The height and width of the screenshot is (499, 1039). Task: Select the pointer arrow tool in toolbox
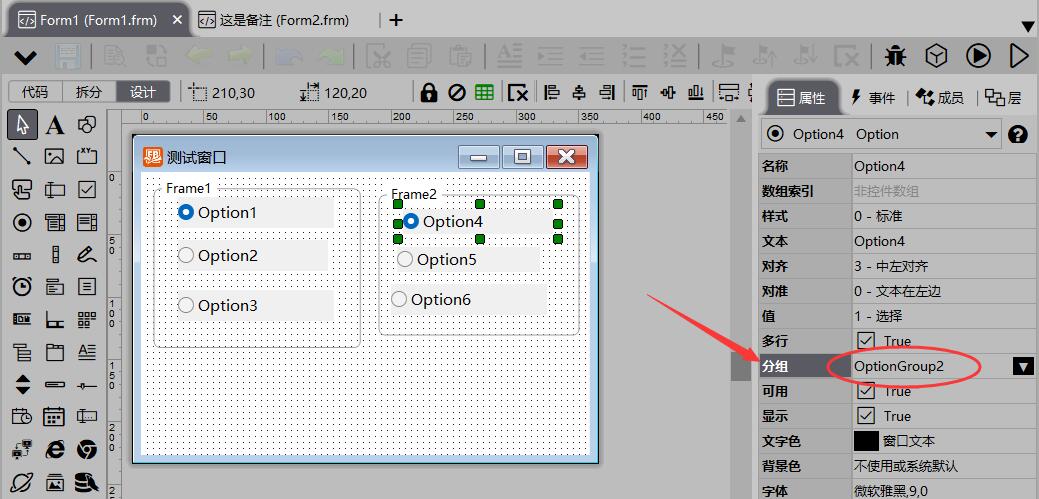23,125
